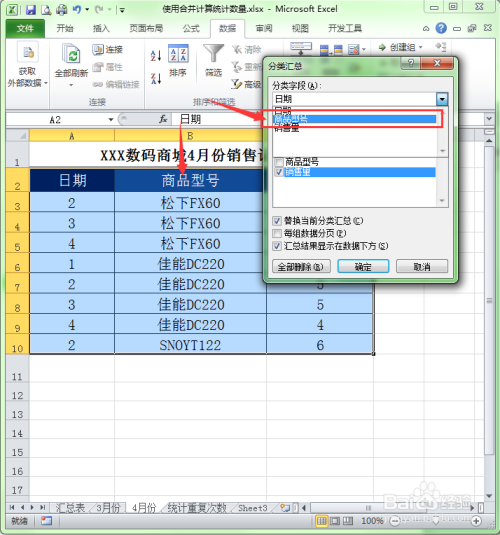The image size is (500, 535).
Task: Open the 分类字段 dropdown arrow
Action: pos(442,99)
